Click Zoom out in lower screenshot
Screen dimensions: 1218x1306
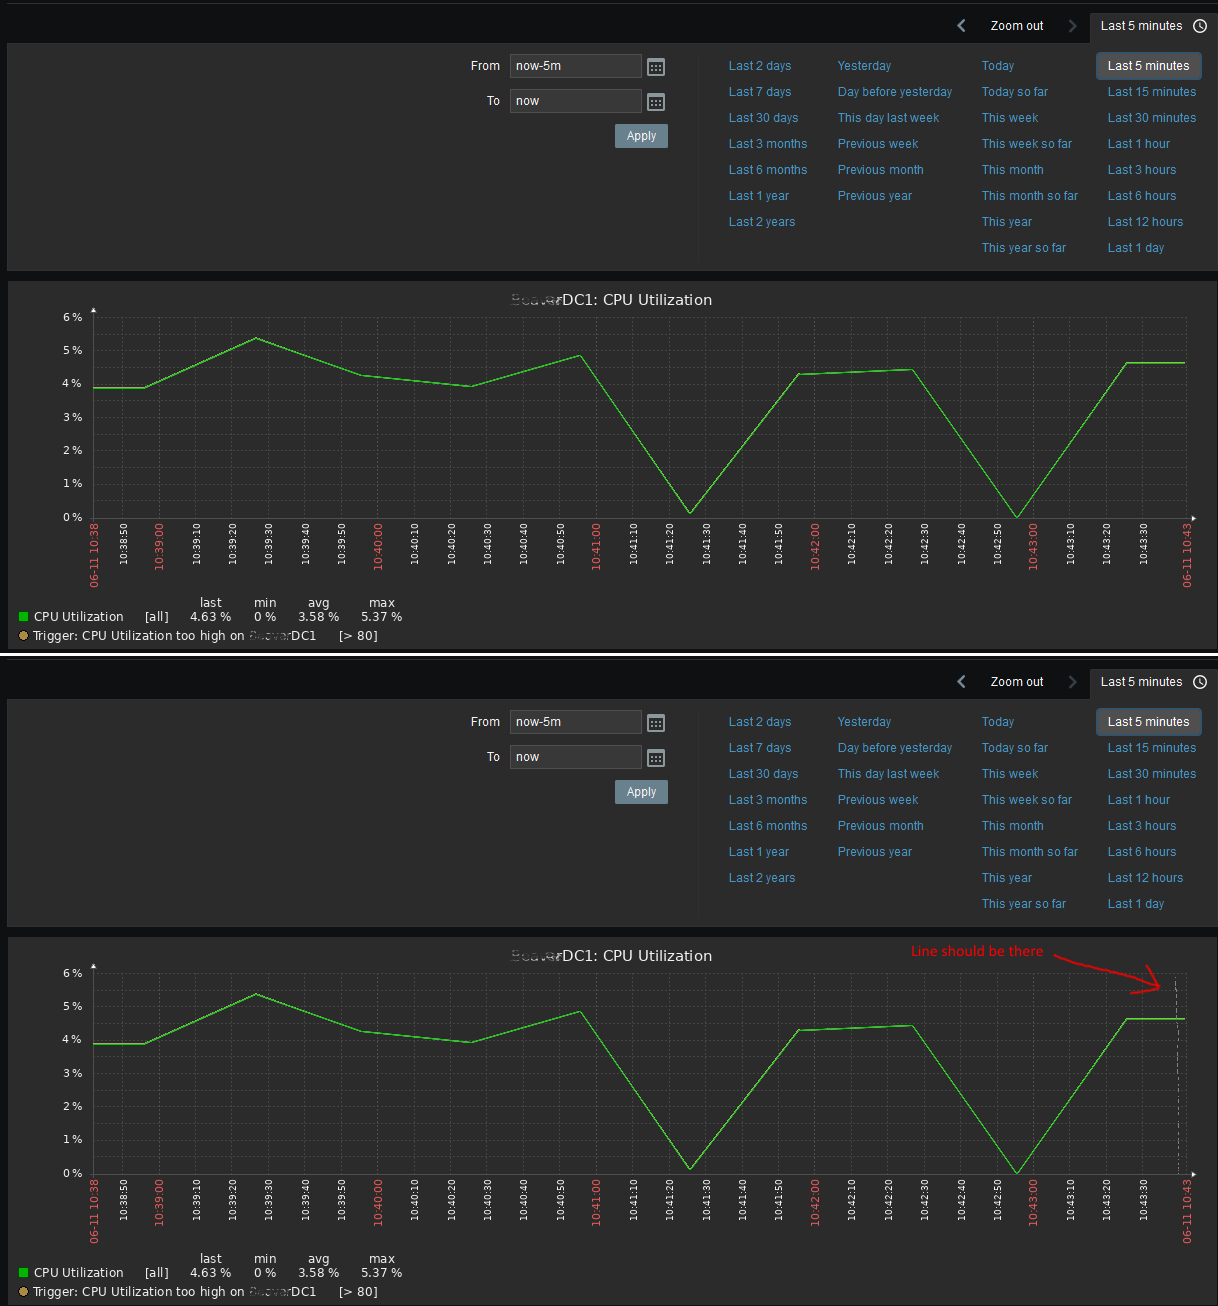1016,682
